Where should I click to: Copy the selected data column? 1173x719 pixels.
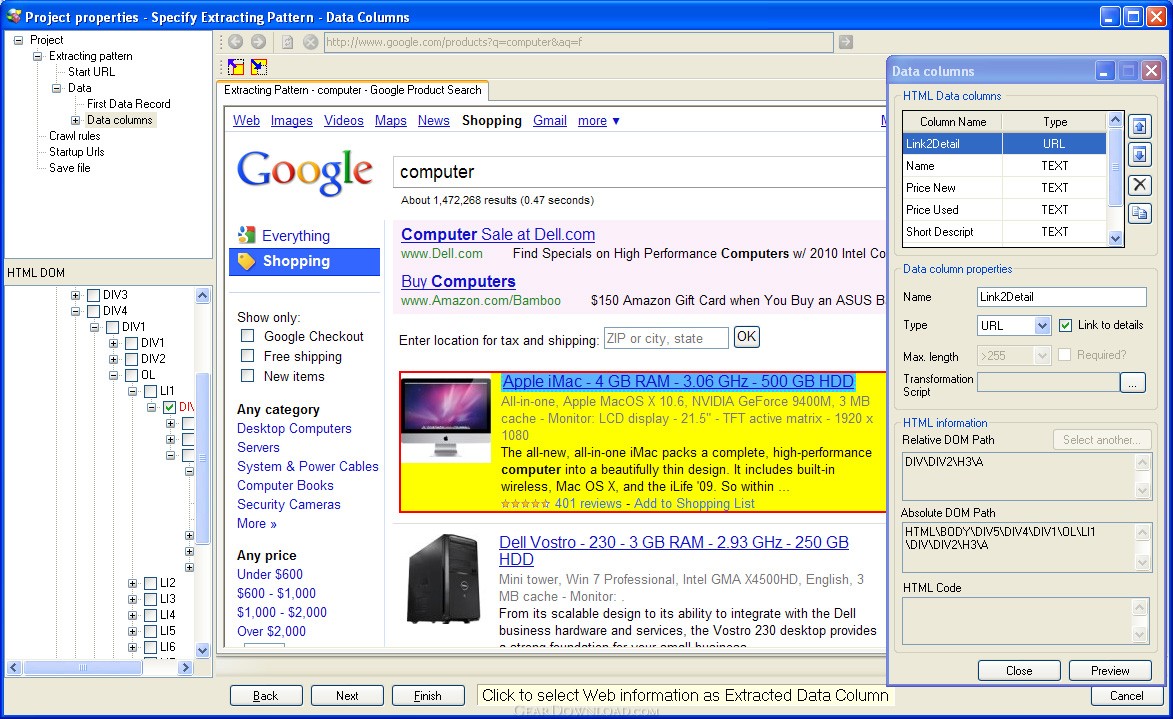[1139, 212]
